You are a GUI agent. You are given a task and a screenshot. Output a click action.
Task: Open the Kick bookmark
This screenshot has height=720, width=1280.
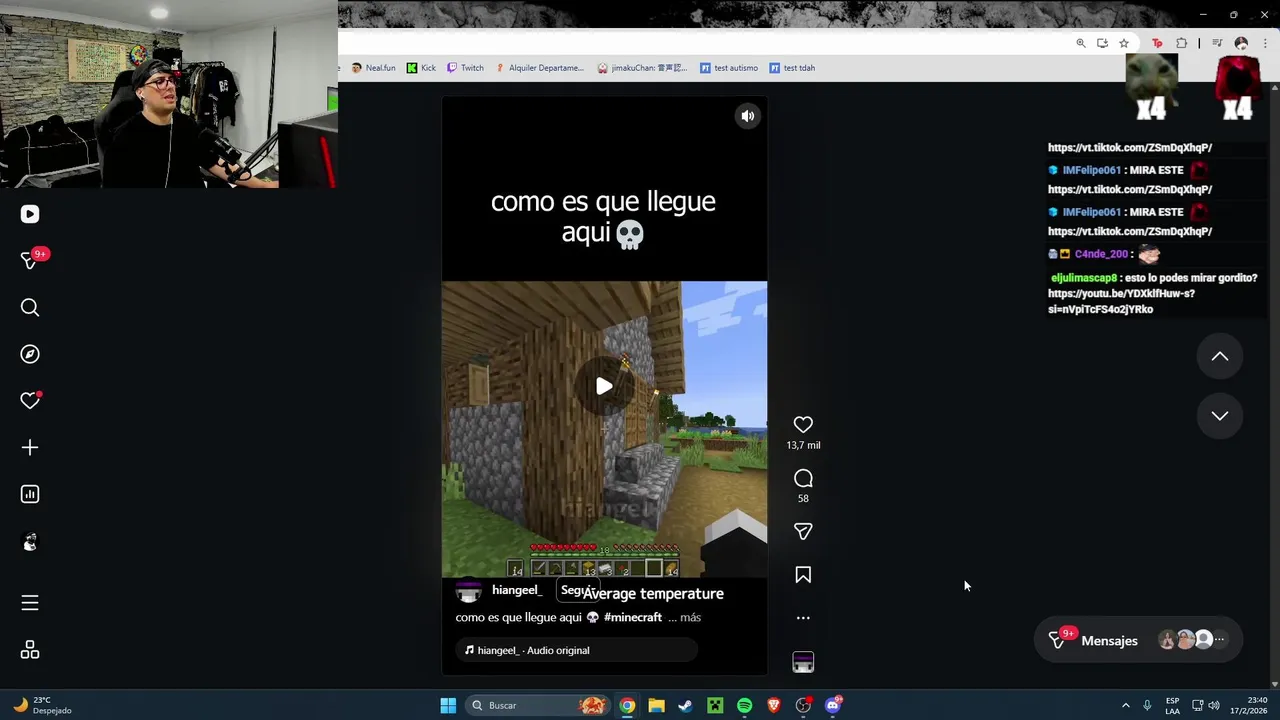coord(421,68)
